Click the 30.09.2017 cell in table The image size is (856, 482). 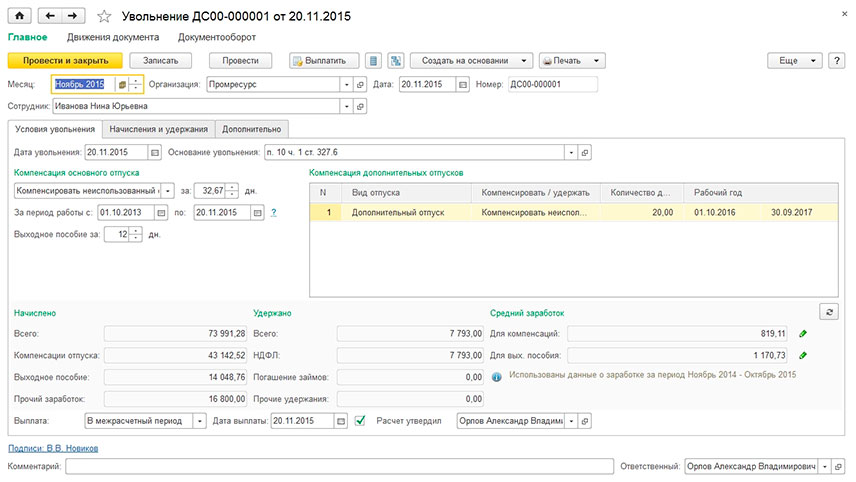point(799,212)
